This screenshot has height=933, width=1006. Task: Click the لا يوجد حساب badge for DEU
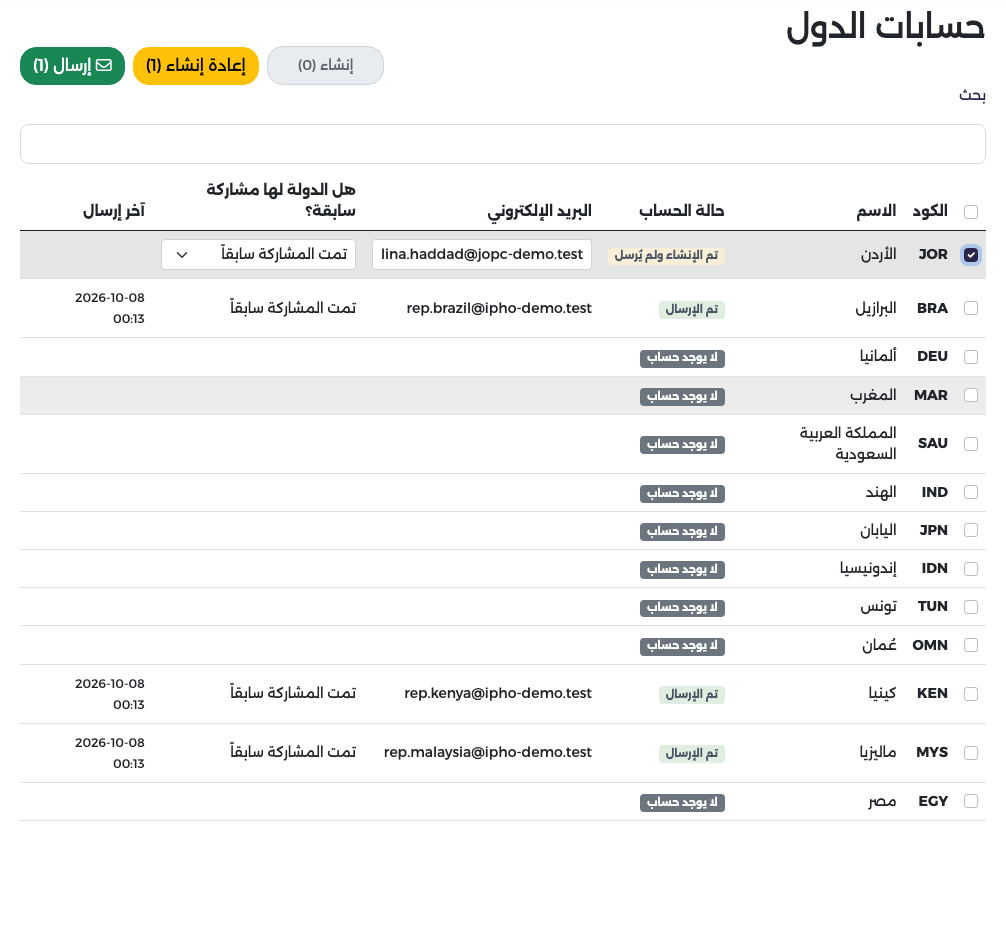(x=682, y=358)
